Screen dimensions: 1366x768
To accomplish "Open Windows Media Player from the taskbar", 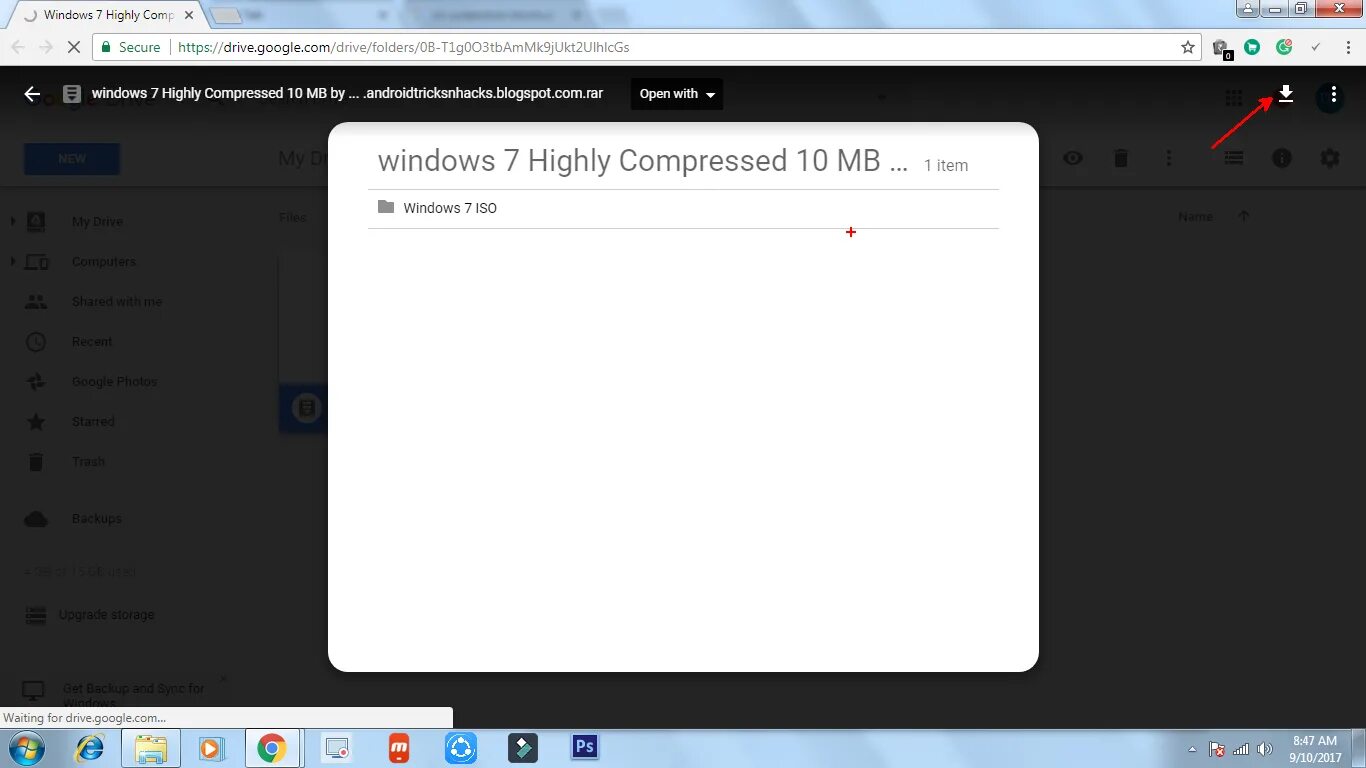I will 210,748.
